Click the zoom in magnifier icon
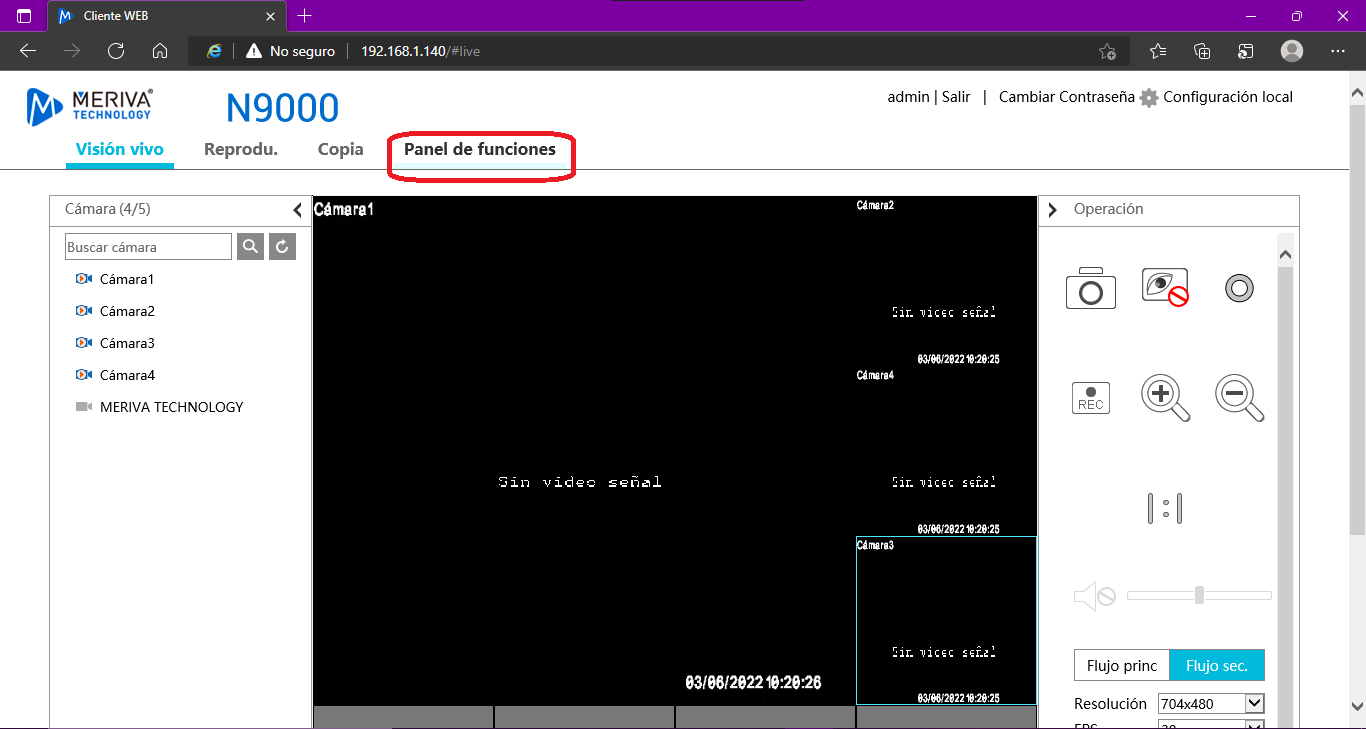The height and width of the screenshot is (729, 1366). coord(1165,397)
